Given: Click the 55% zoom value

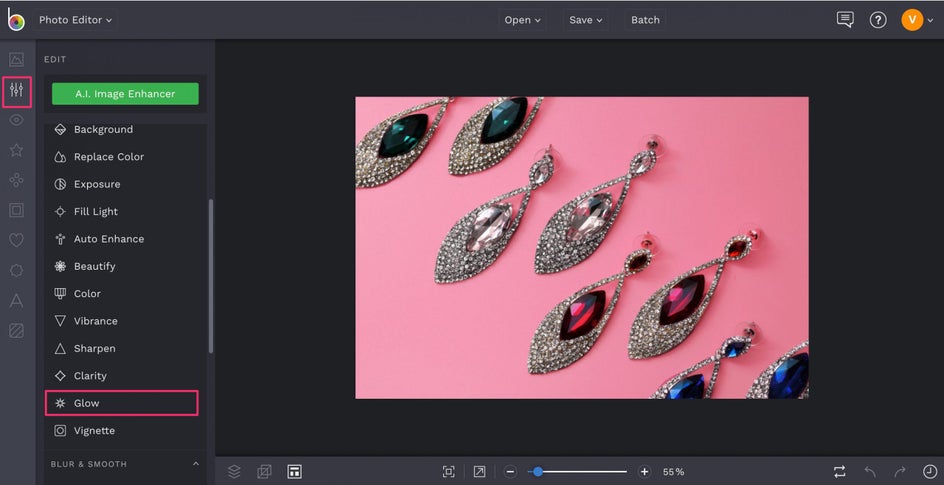Looking at the screenshot, I should [x=673, y=472].
